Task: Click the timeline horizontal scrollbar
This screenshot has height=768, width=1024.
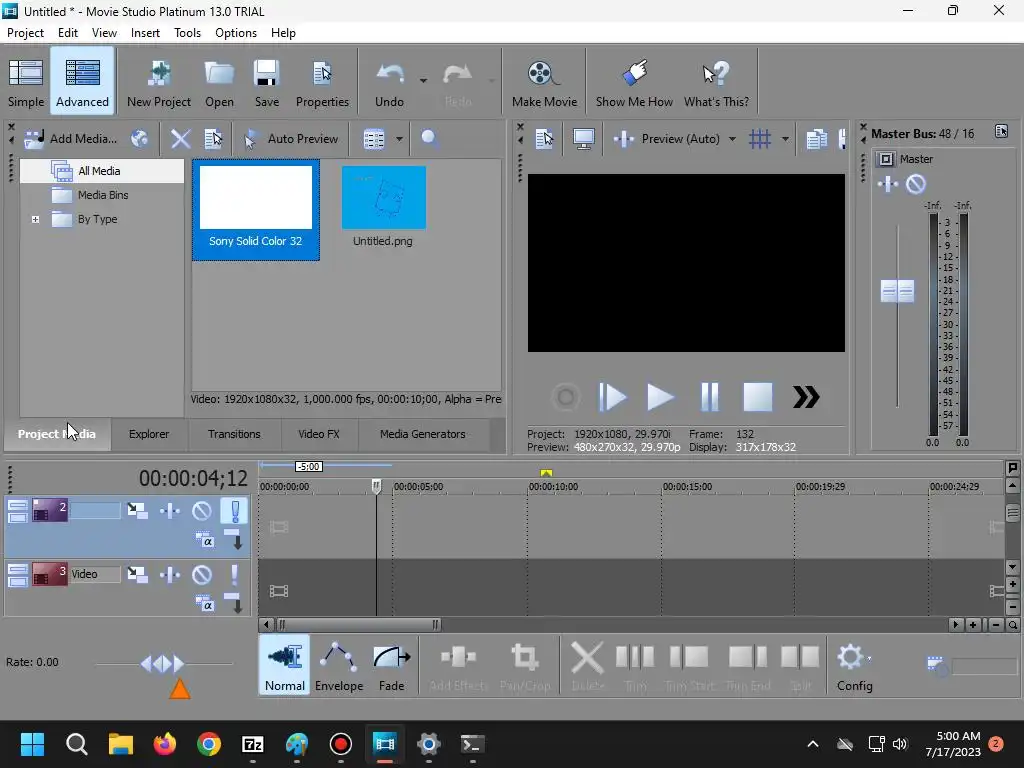Action: coord(359,625)
